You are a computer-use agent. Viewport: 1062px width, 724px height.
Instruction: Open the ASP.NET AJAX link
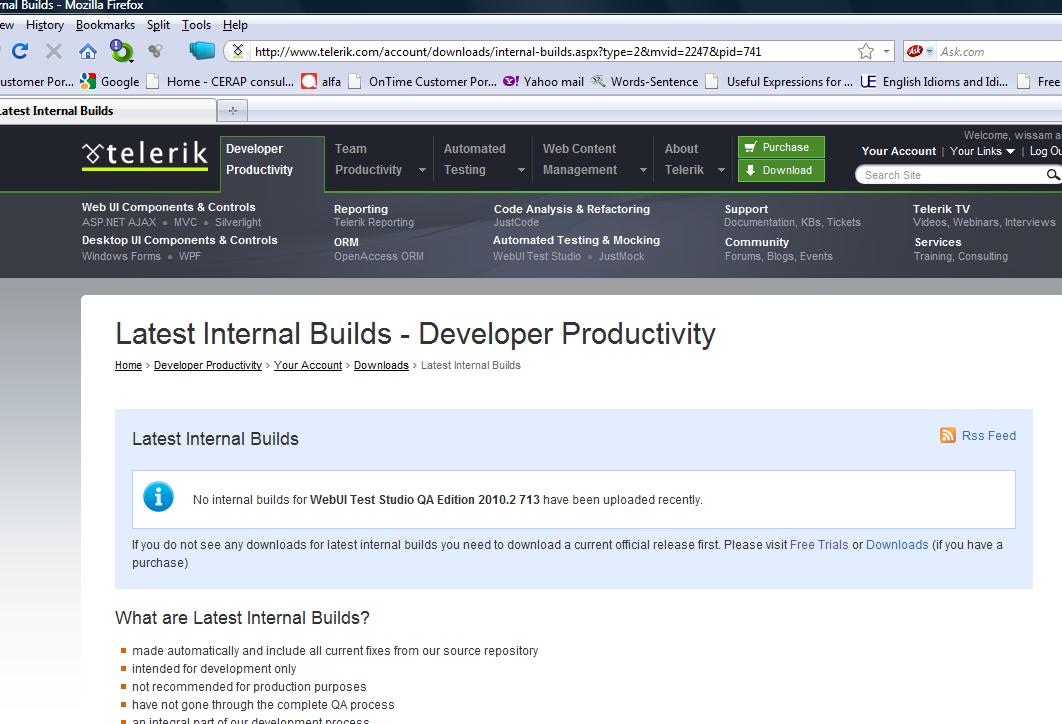click(119, 222)
